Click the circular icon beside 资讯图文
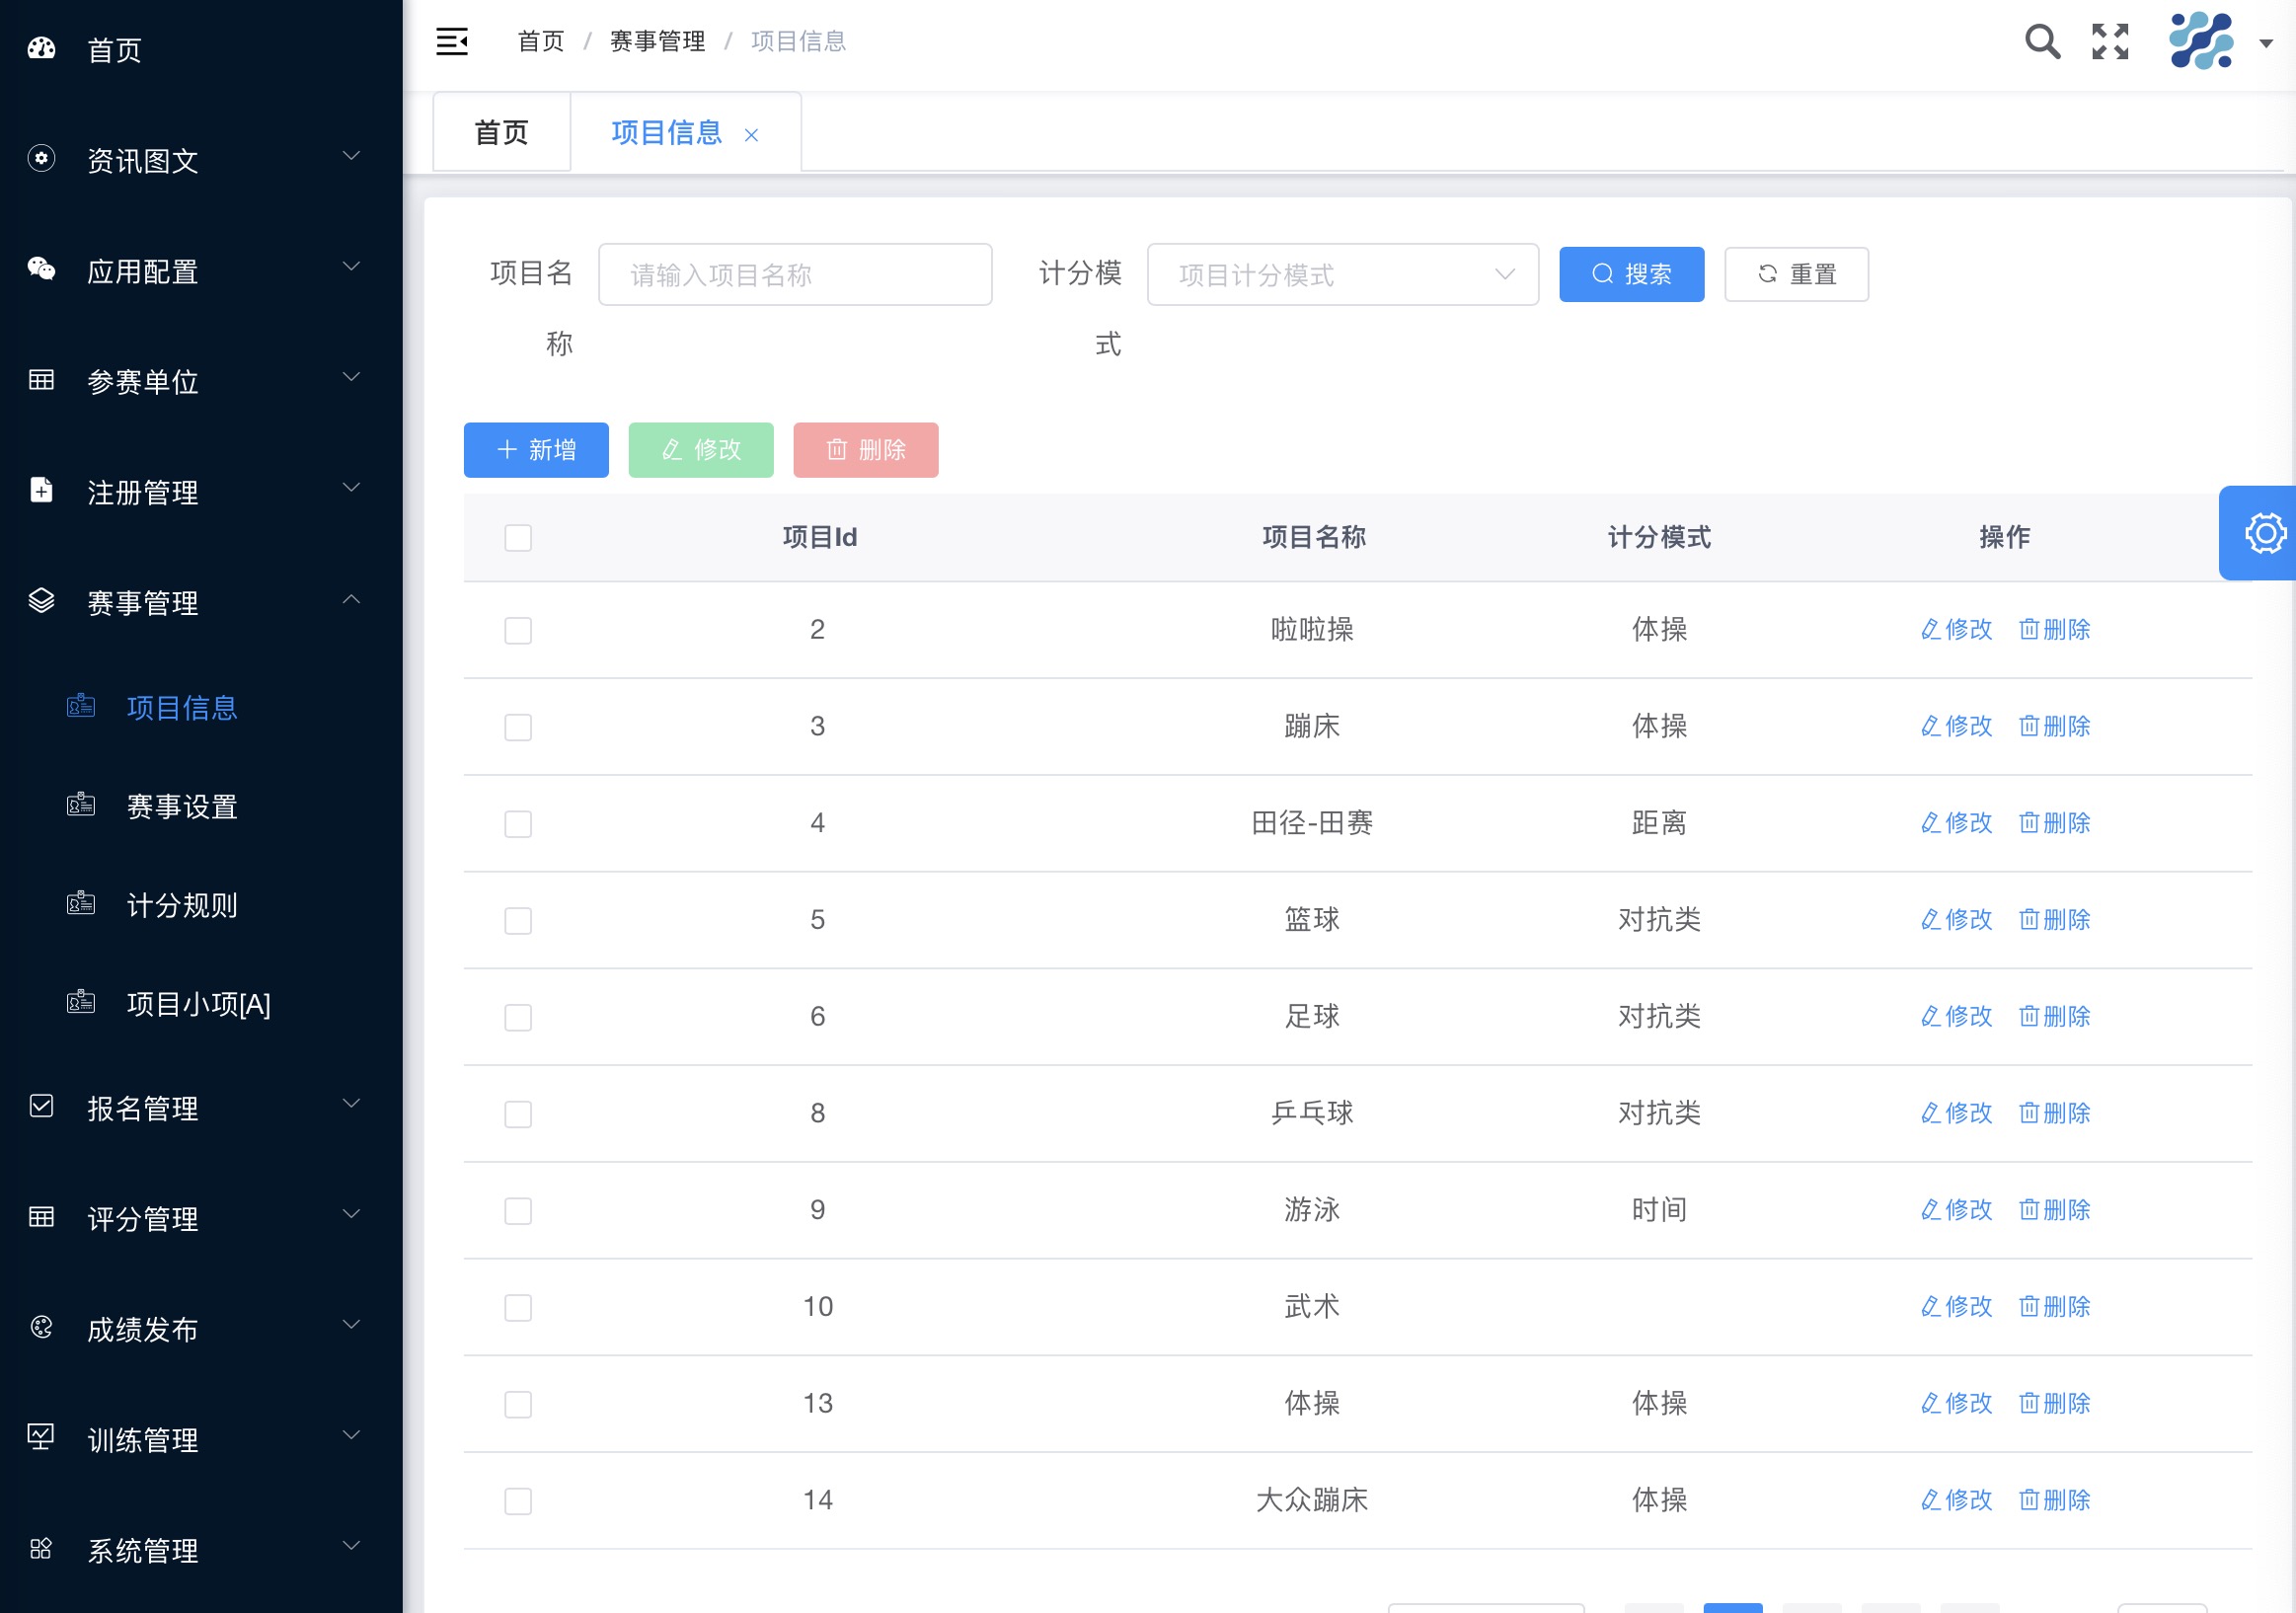Screen dimensions: 2296x1613 [41, 158]
